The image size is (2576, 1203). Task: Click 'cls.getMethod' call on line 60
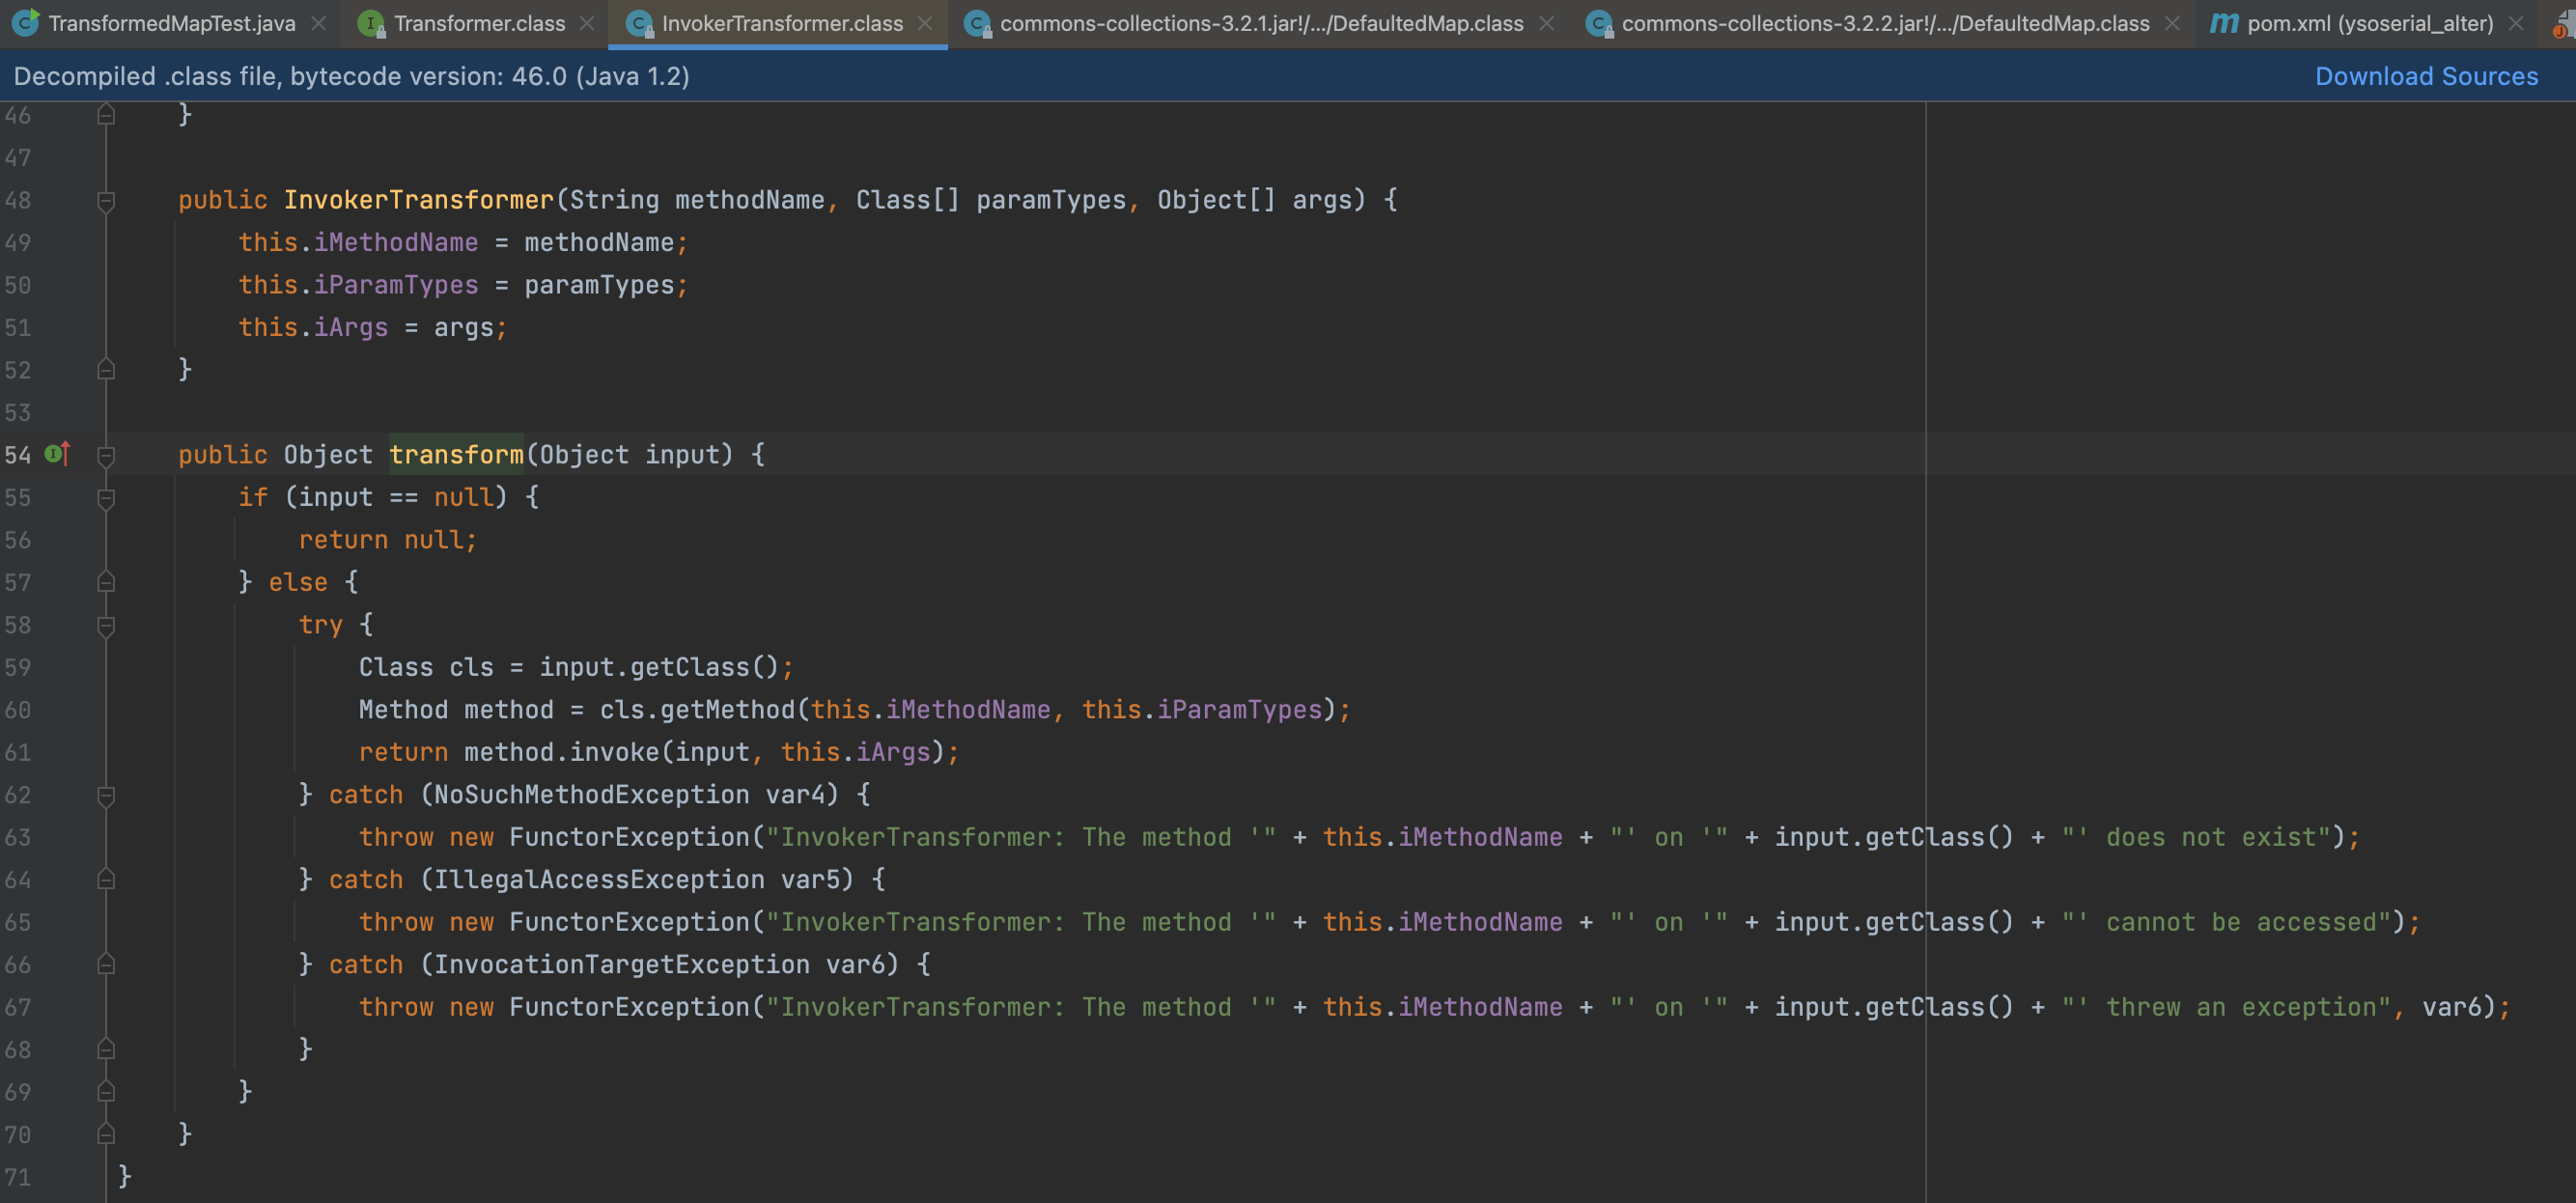(697, 710)
